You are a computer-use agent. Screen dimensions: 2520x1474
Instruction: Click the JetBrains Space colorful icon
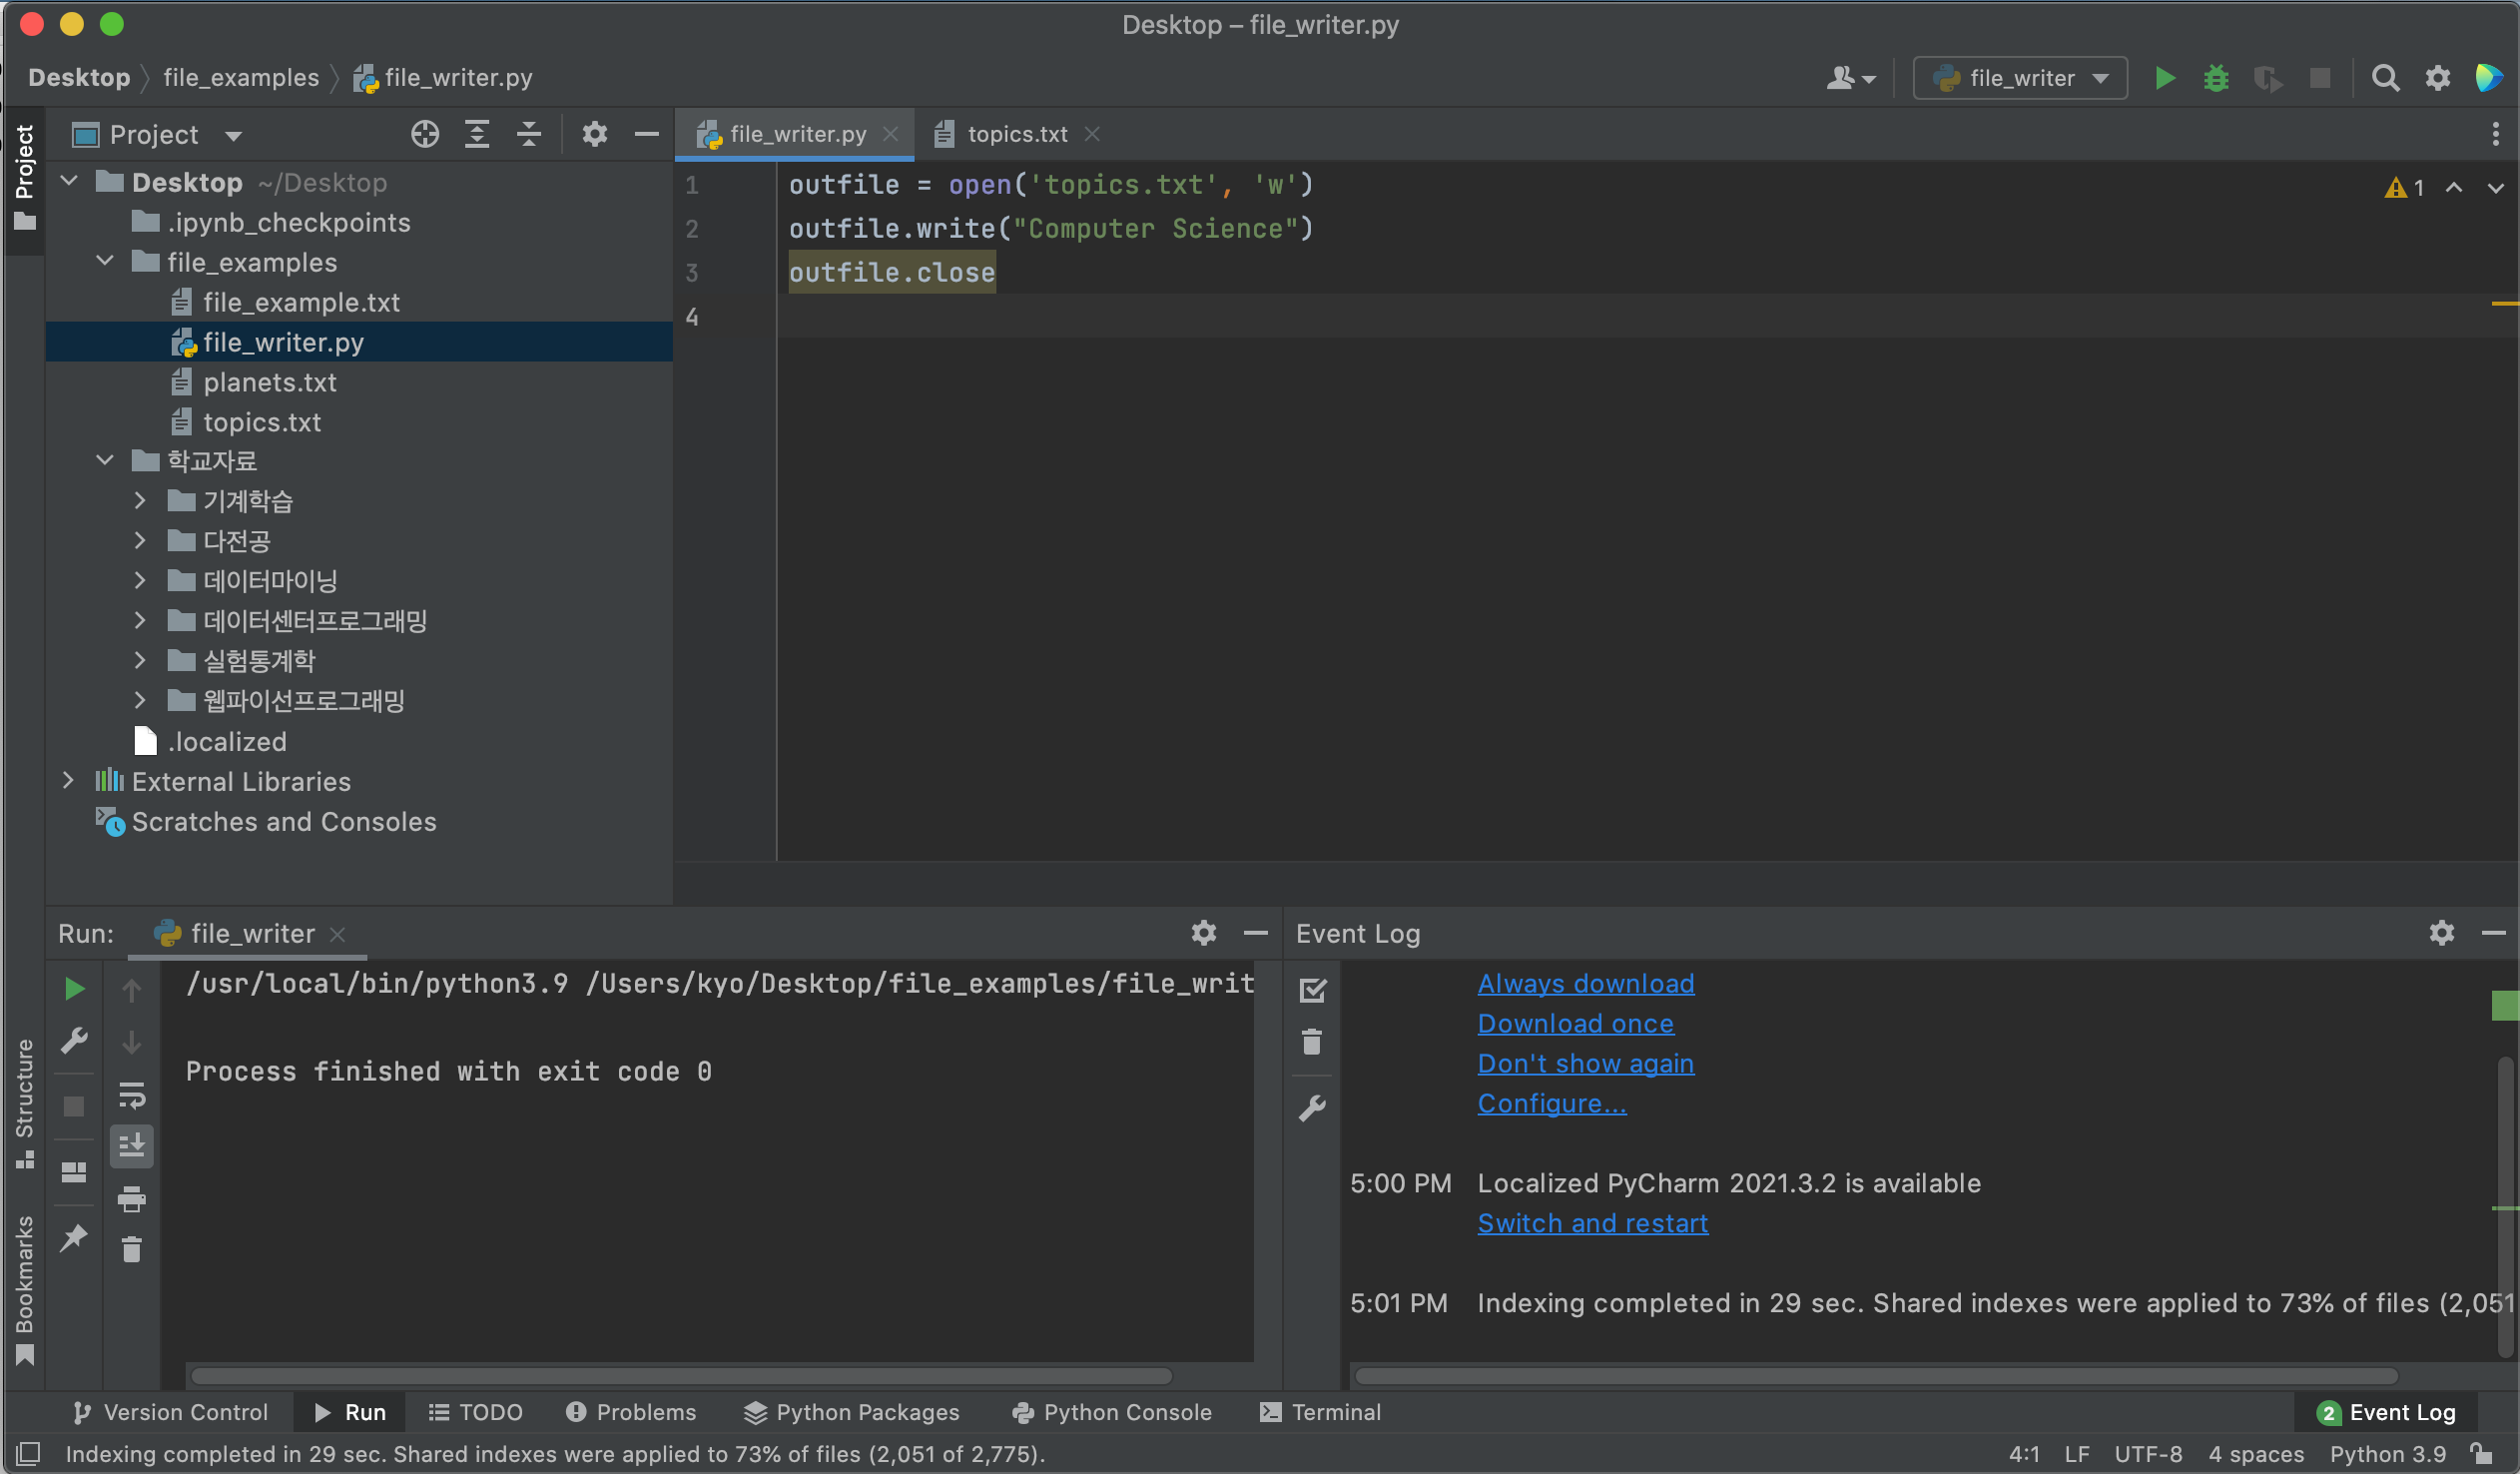click(x=2490, y=78)
